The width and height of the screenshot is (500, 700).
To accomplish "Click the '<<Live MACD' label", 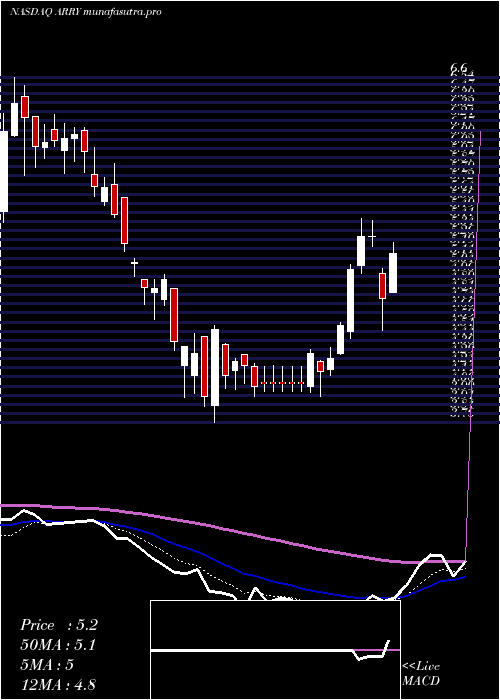I will [421, 674].
